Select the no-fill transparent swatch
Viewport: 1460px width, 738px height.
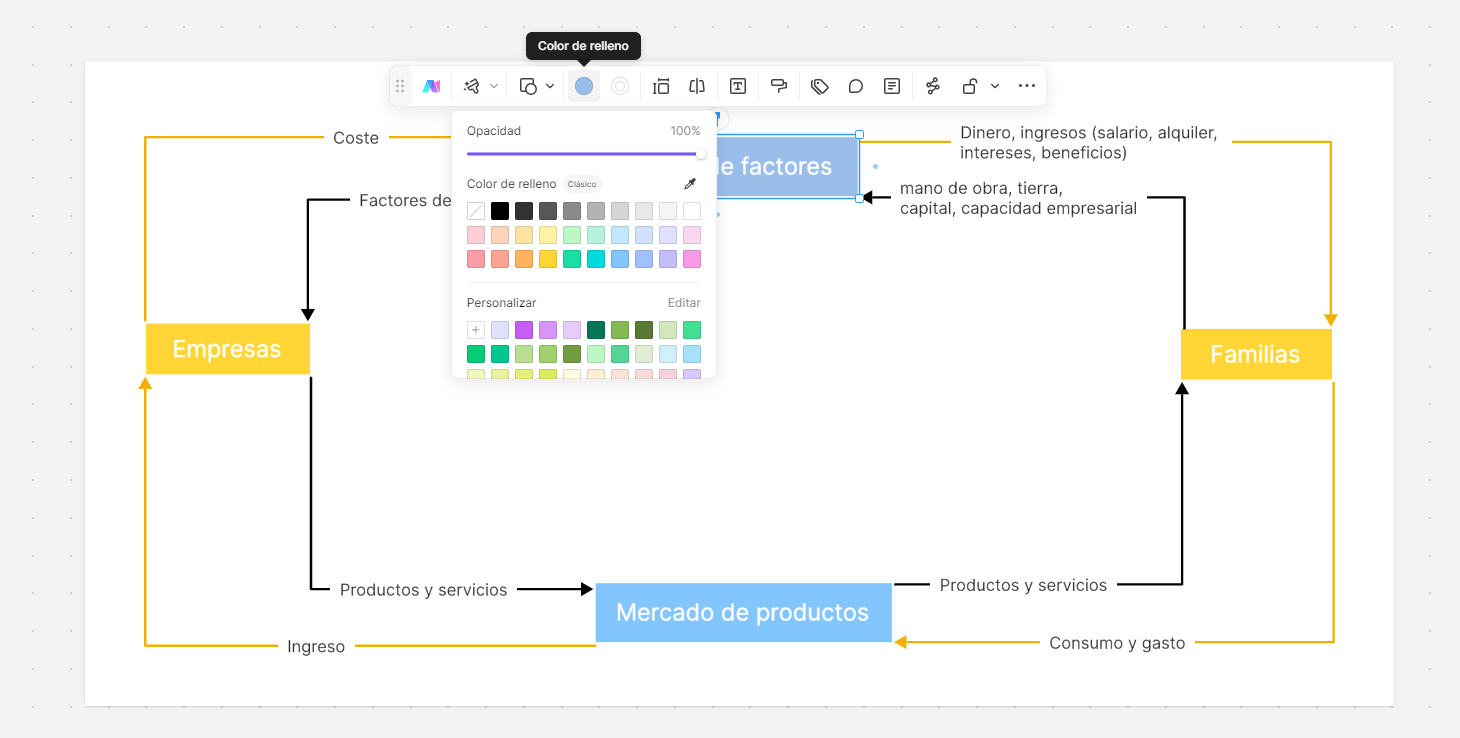click(476, 211)
